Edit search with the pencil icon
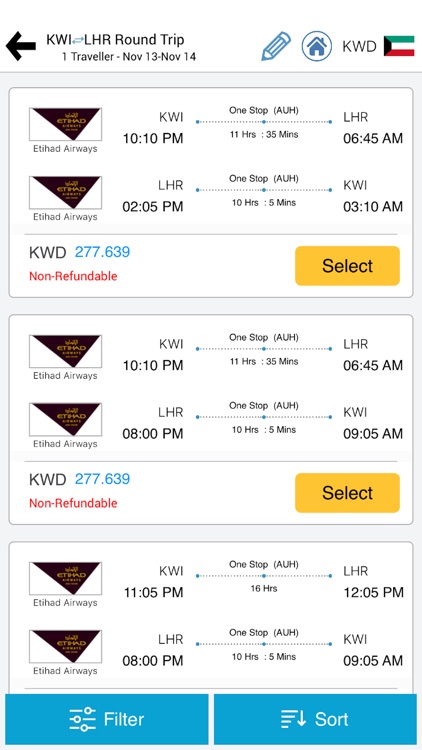The width and height of the screenshot is (422, 750). [x=276, y=46]
